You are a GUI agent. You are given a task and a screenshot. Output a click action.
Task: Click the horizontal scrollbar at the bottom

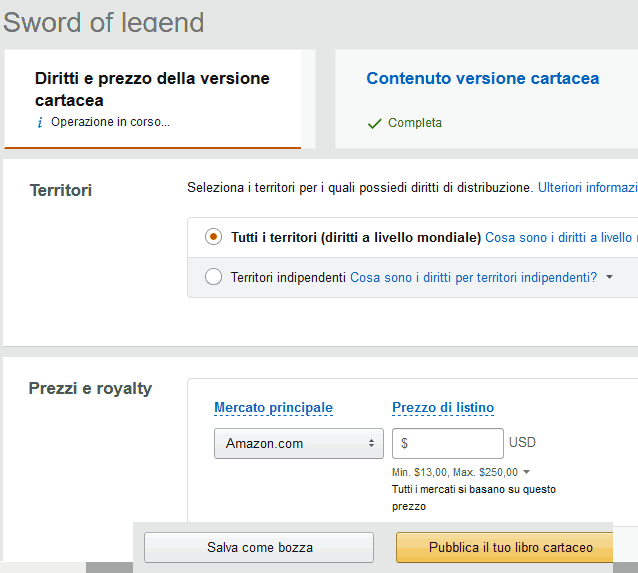pyautogui.click(x=109, y=568)
